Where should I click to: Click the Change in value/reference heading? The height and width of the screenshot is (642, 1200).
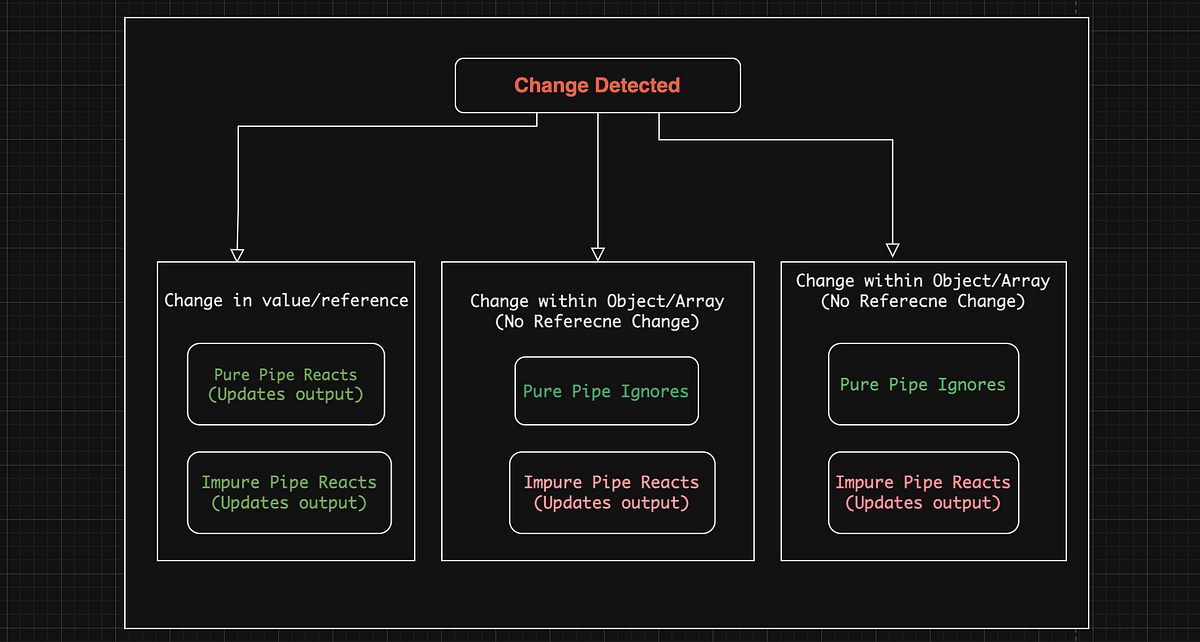[286, 300]
